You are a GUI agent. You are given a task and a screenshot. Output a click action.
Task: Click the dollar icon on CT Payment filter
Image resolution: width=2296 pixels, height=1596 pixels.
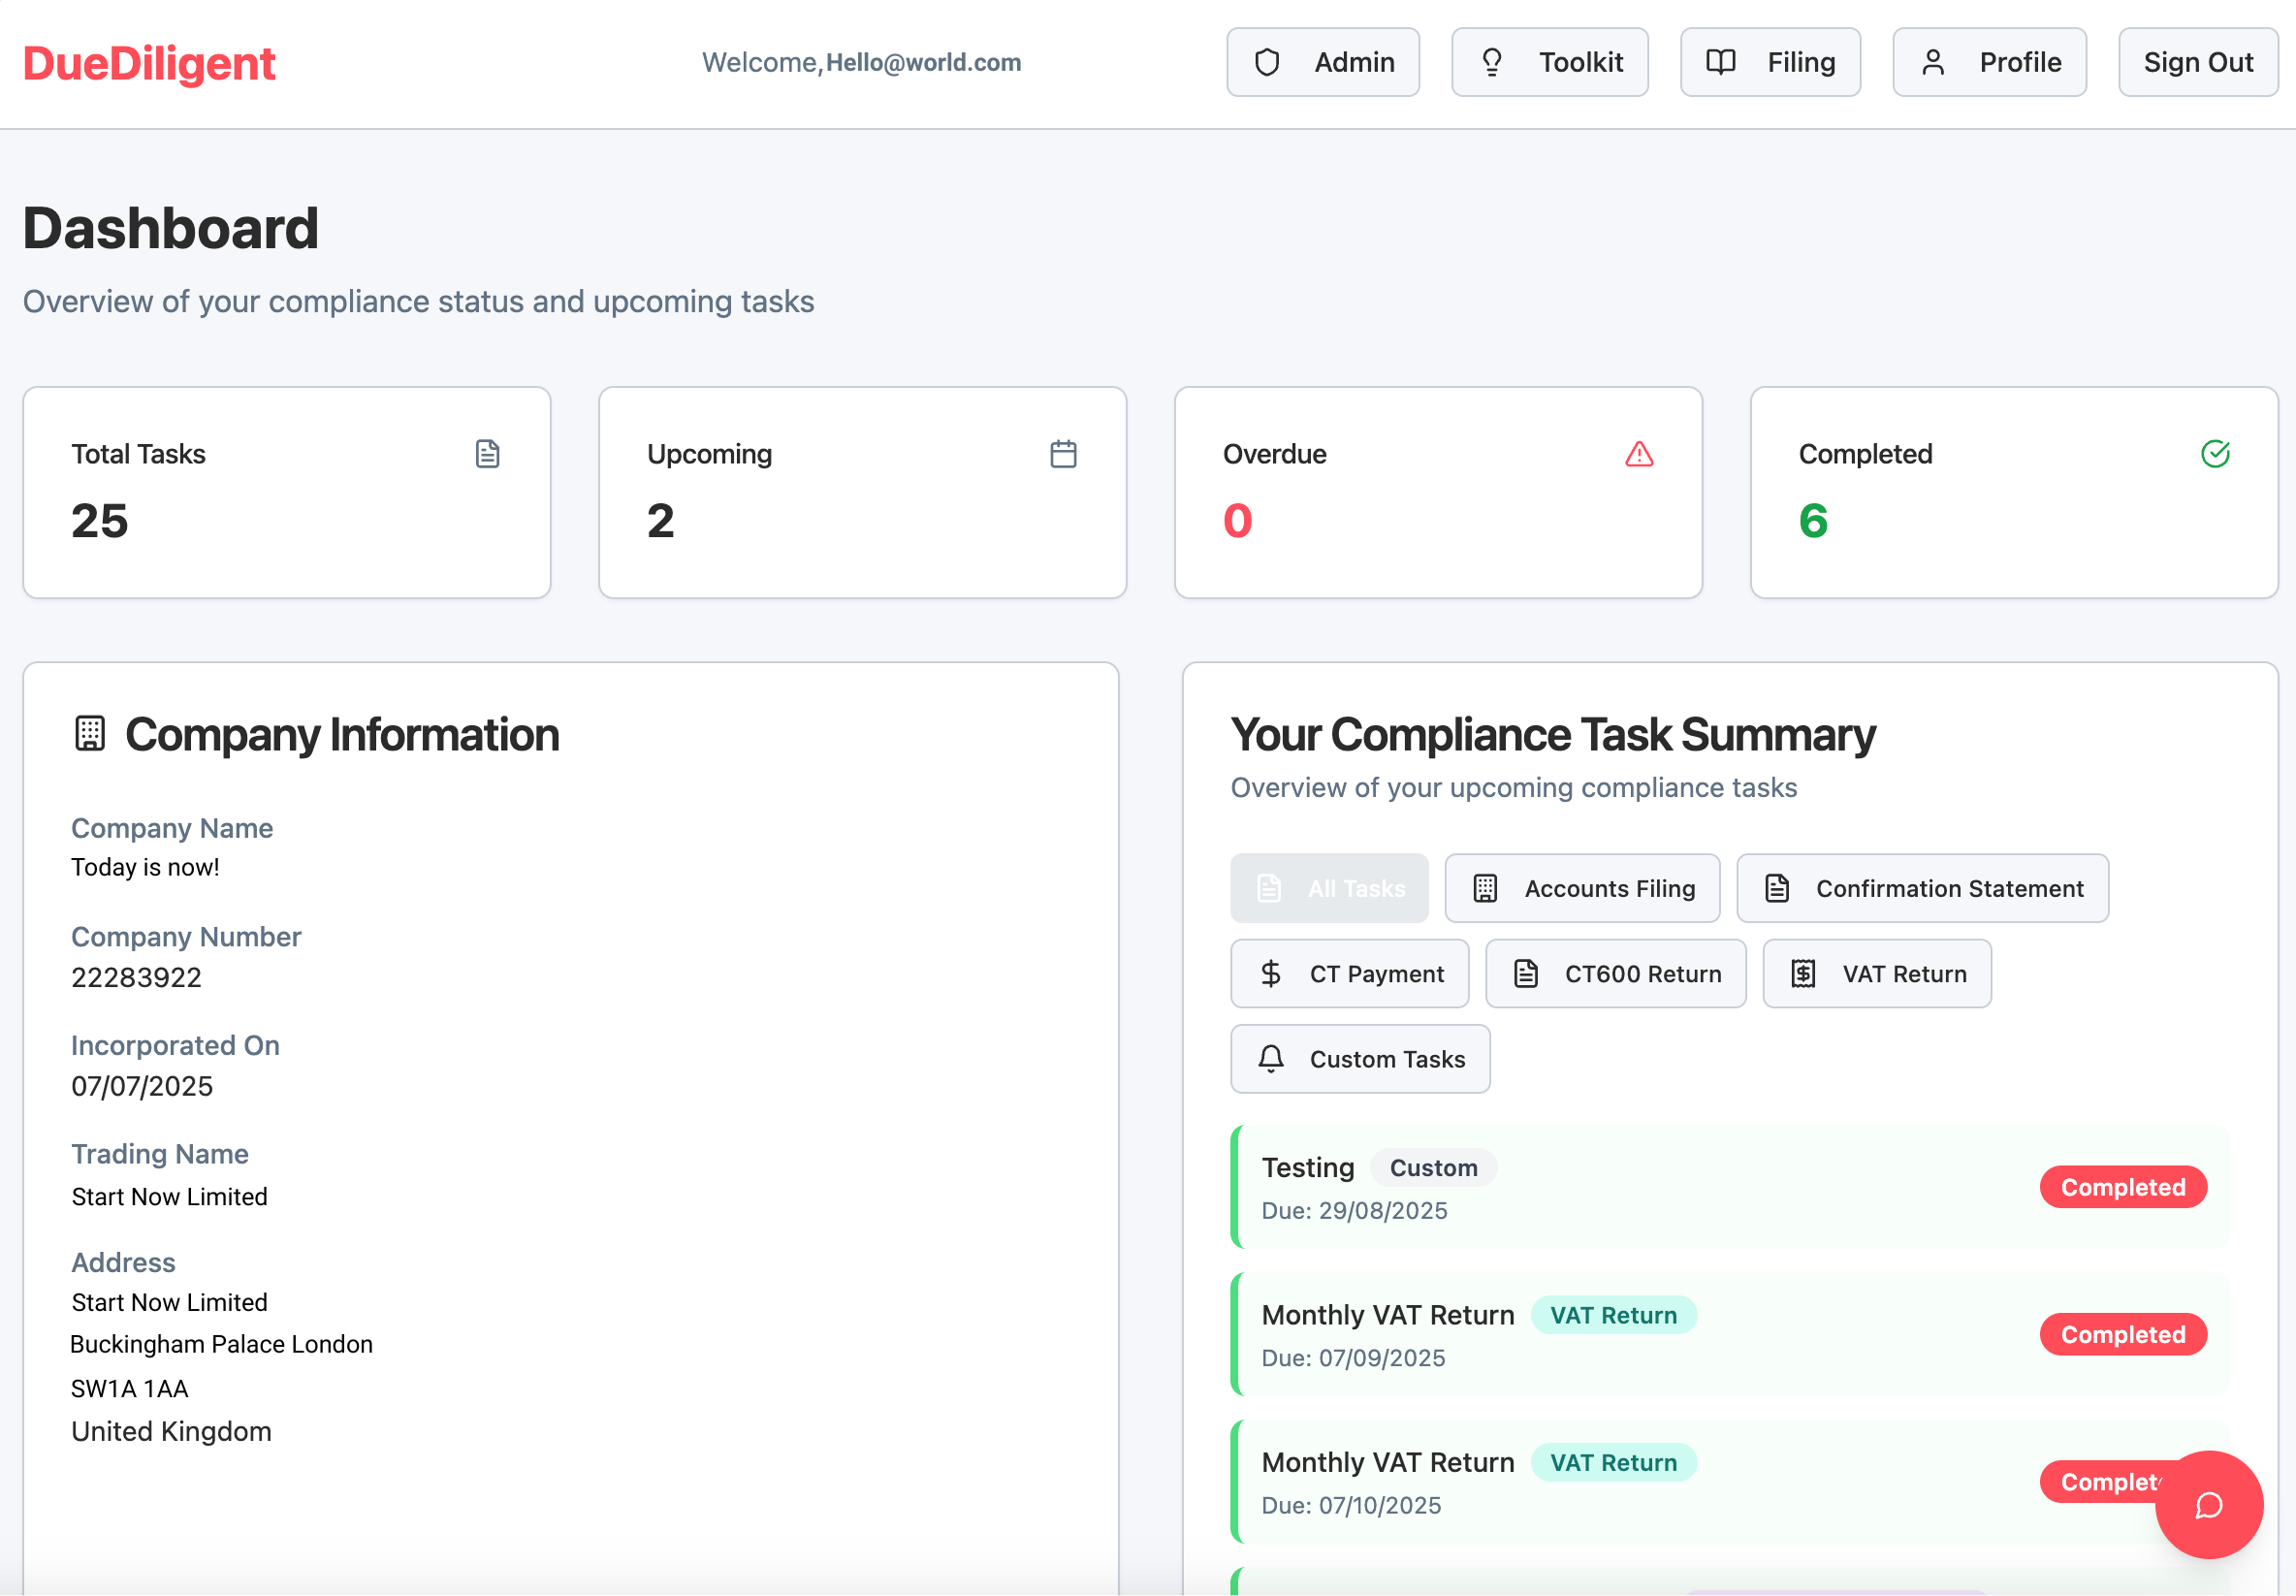[1271, 973]
